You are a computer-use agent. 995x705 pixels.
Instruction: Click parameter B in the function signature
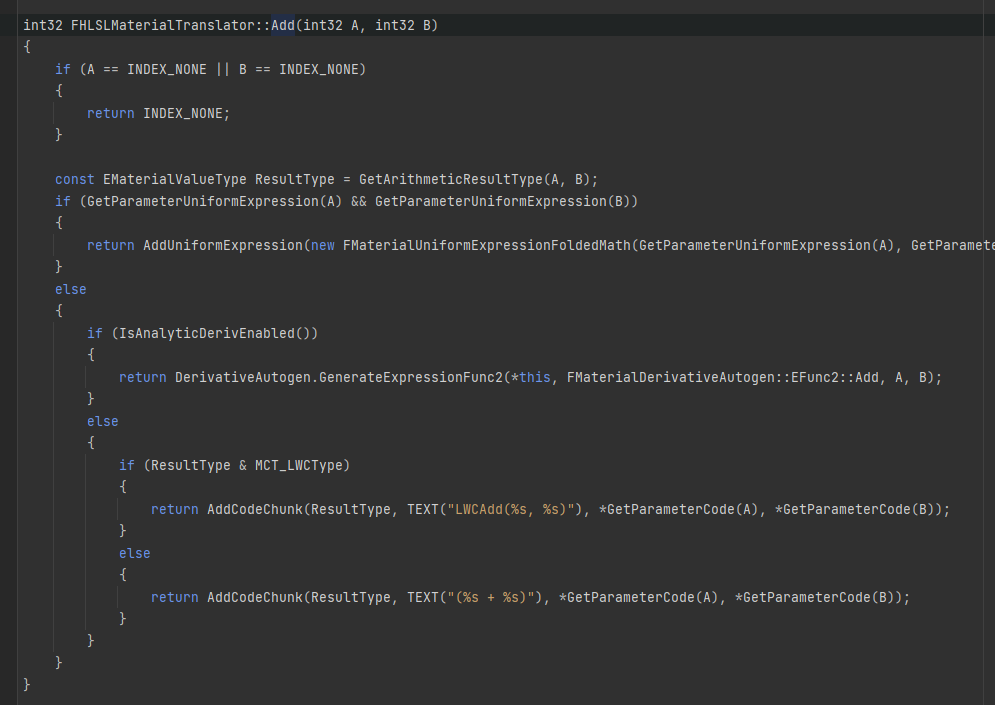[x=431, y=25]
